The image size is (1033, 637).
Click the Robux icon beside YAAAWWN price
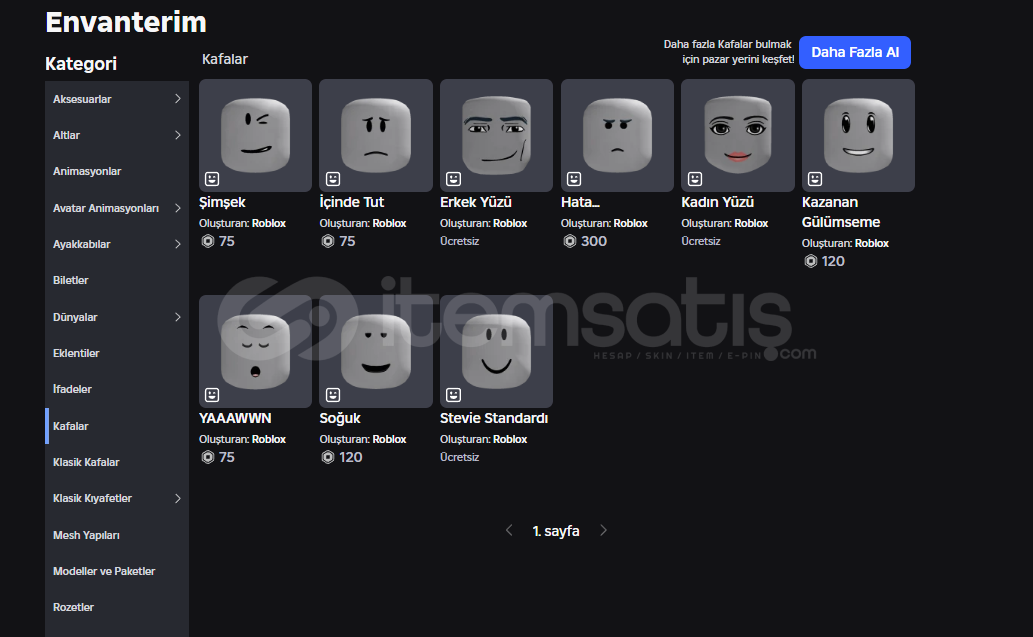(208, 457)
